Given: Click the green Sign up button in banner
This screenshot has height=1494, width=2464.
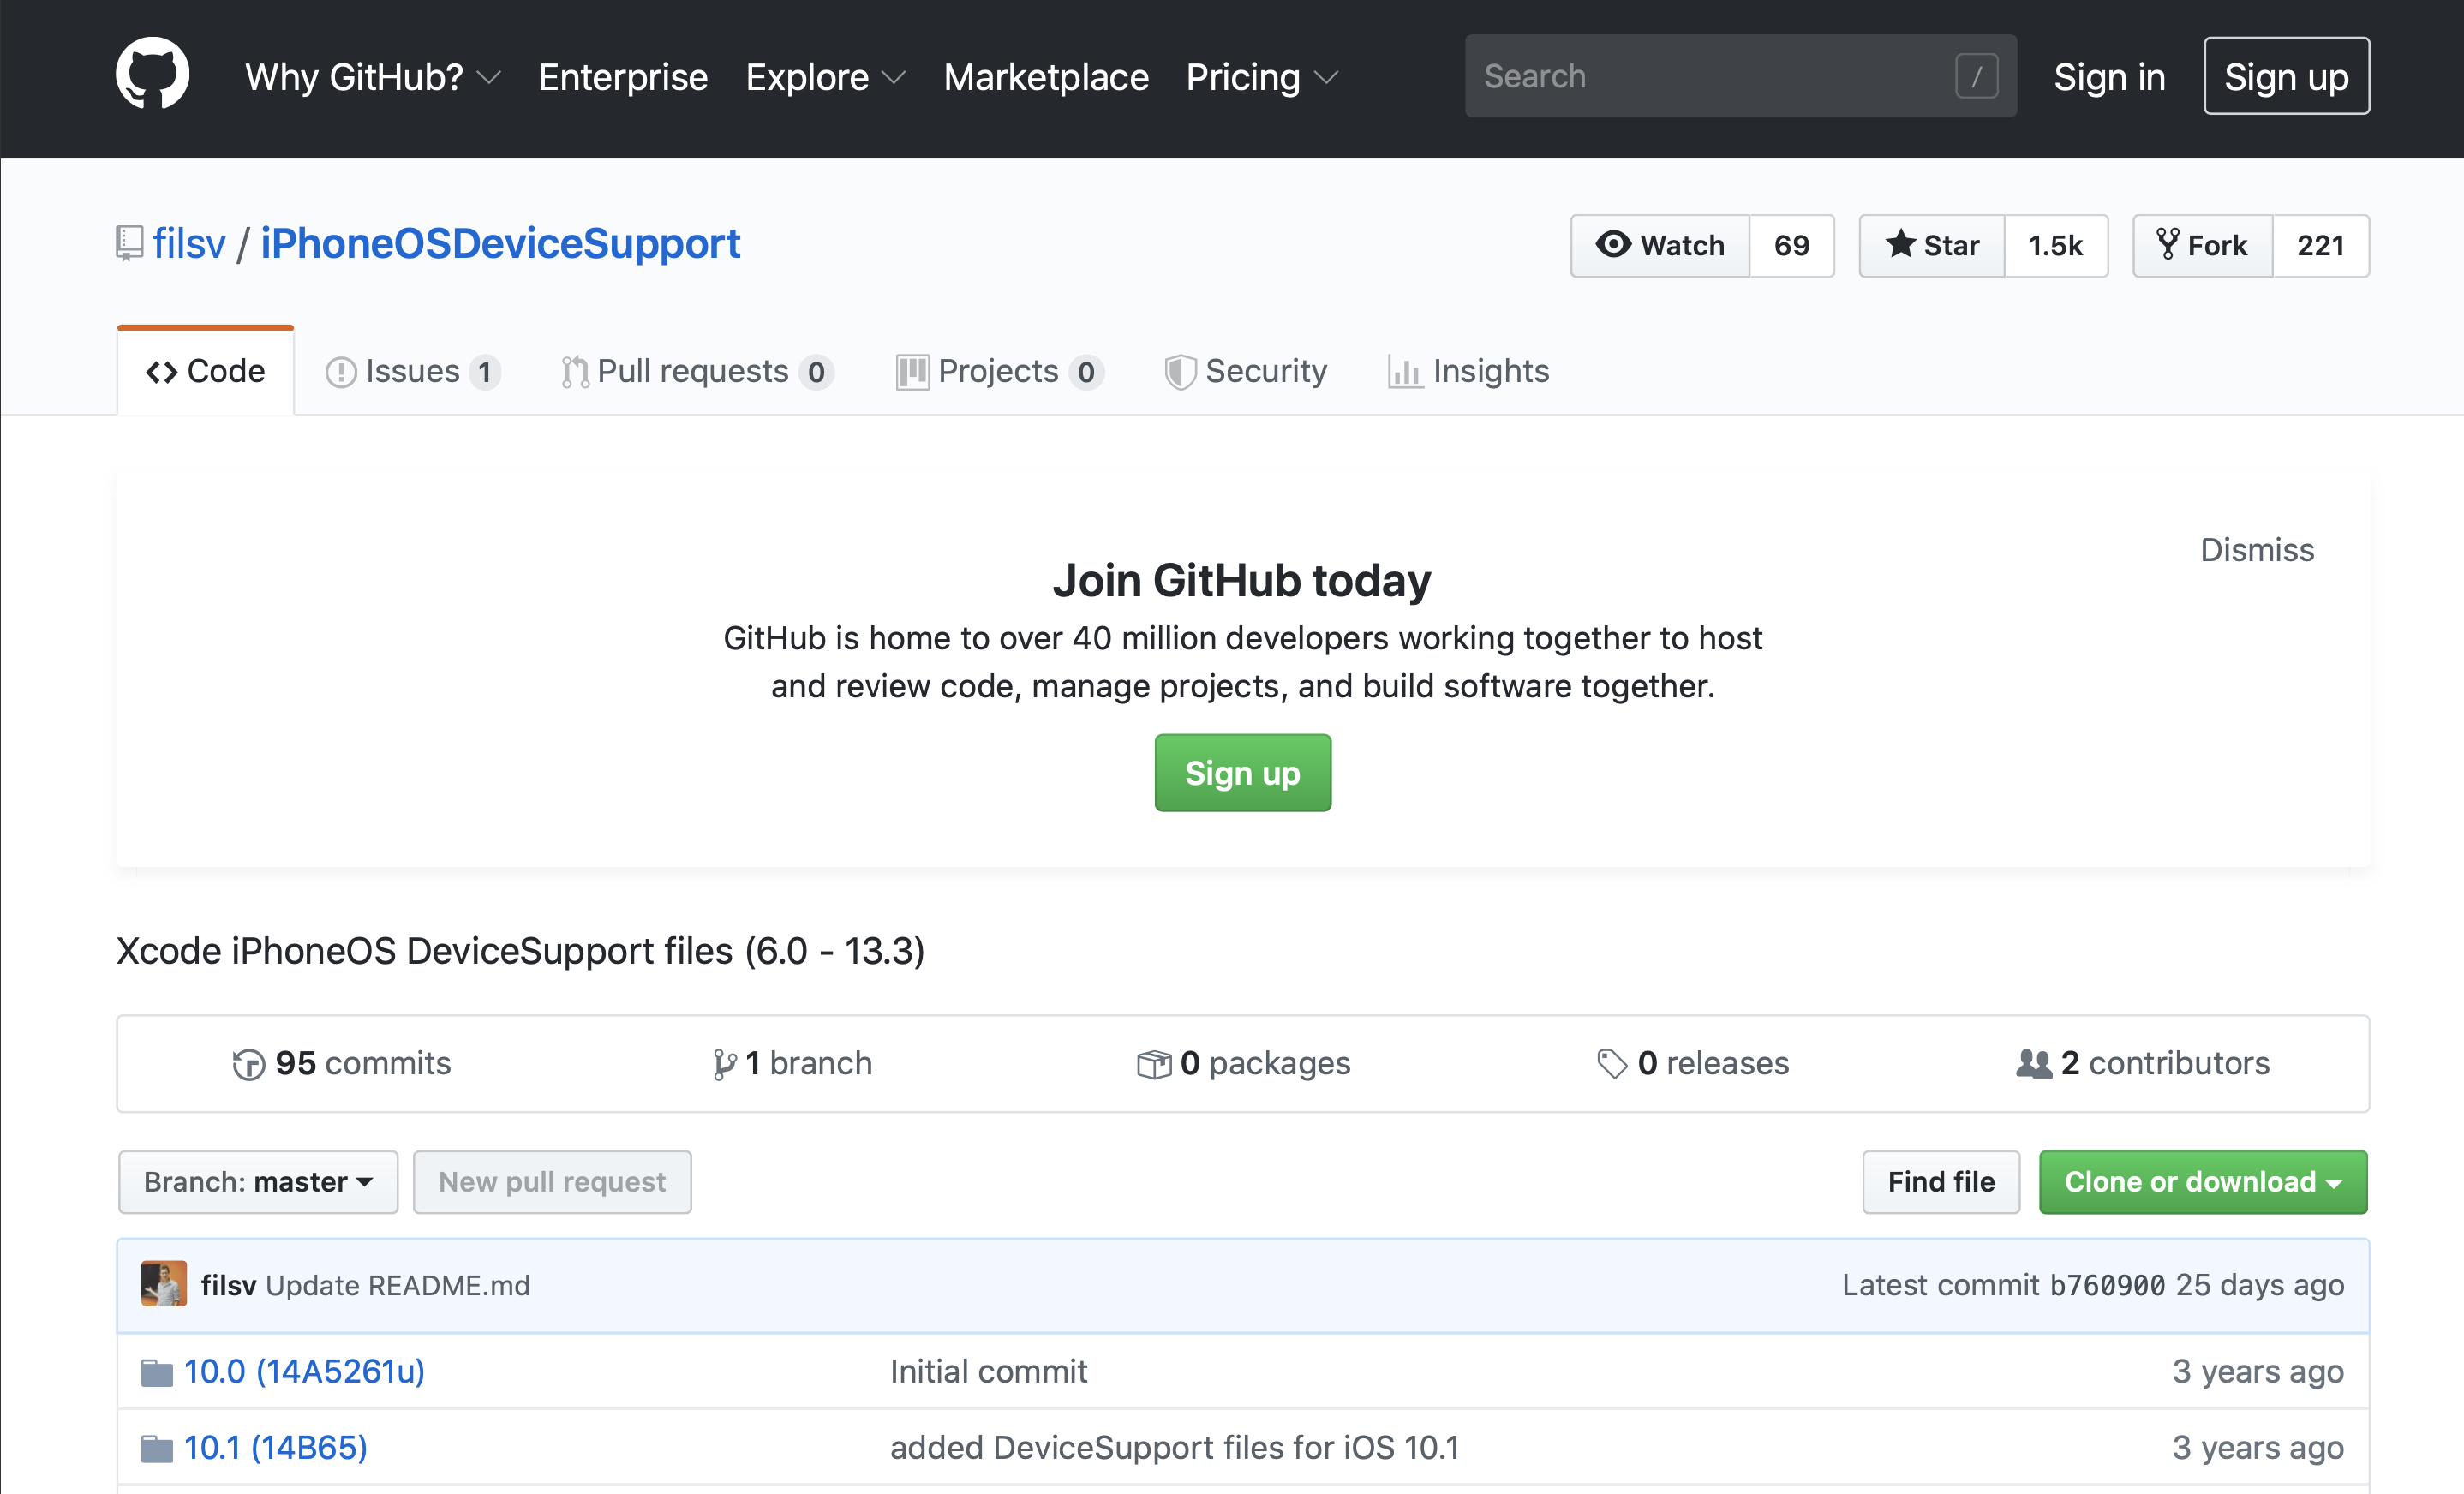Looking at the screenshot, I should pos(1242,773).
